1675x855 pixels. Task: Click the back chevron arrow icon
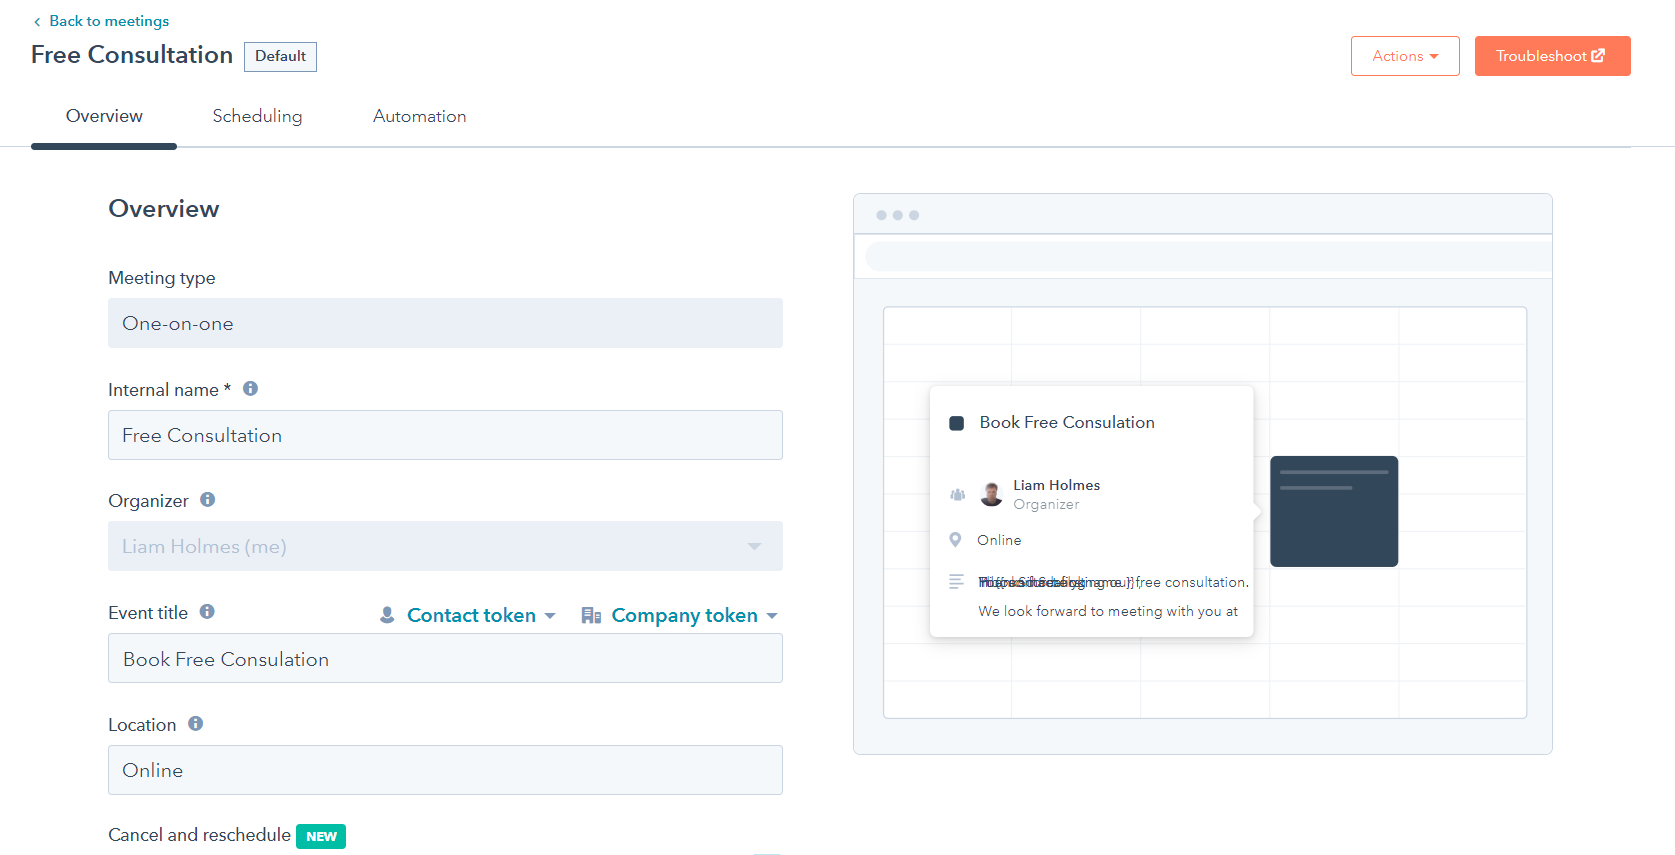(x=37, y=22)
